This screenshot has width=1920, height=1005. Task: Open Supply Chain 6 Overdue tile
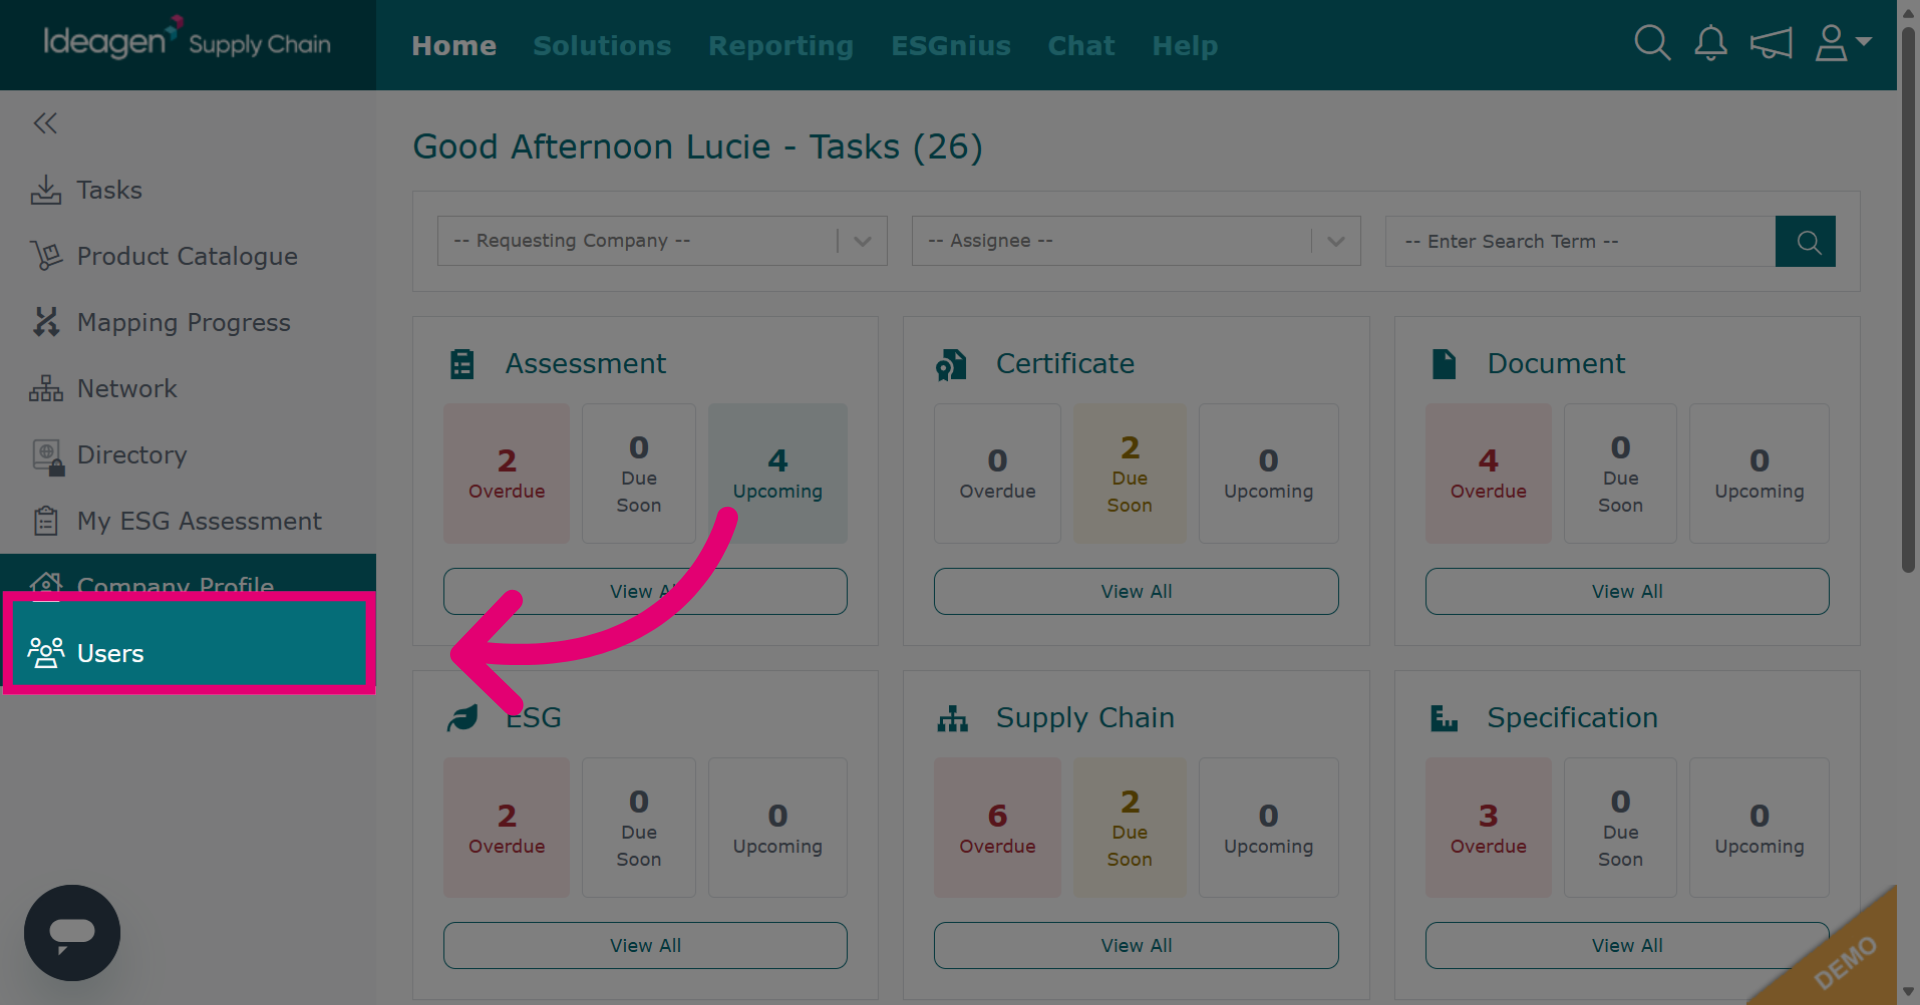997,828
